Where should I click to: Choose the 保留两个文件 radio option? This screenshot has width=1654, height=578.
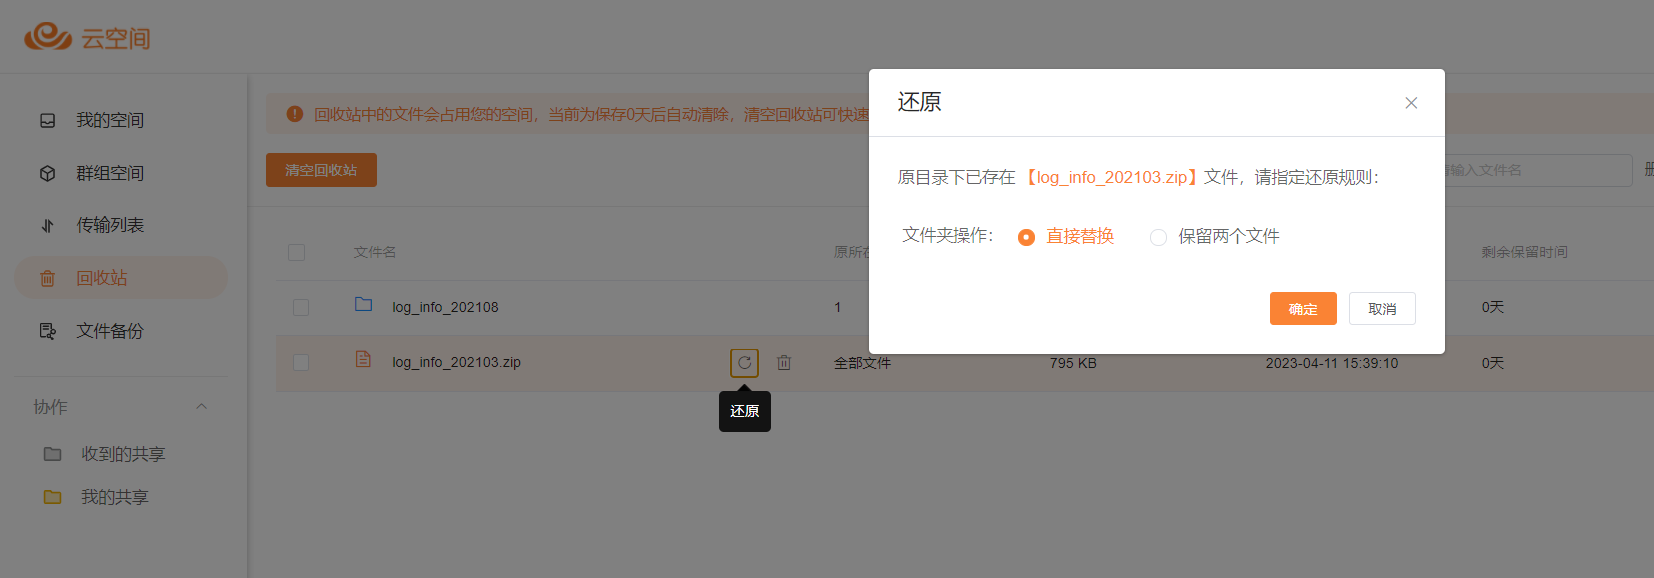pos(1158,237)
